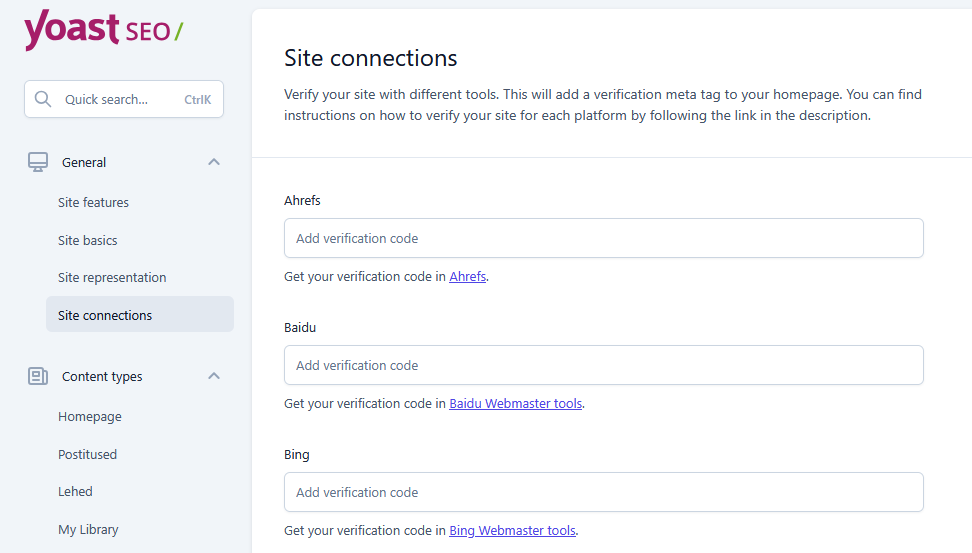972x553 pixels.
Task: Open Lehed content type settings
Action: click(75, 491)
